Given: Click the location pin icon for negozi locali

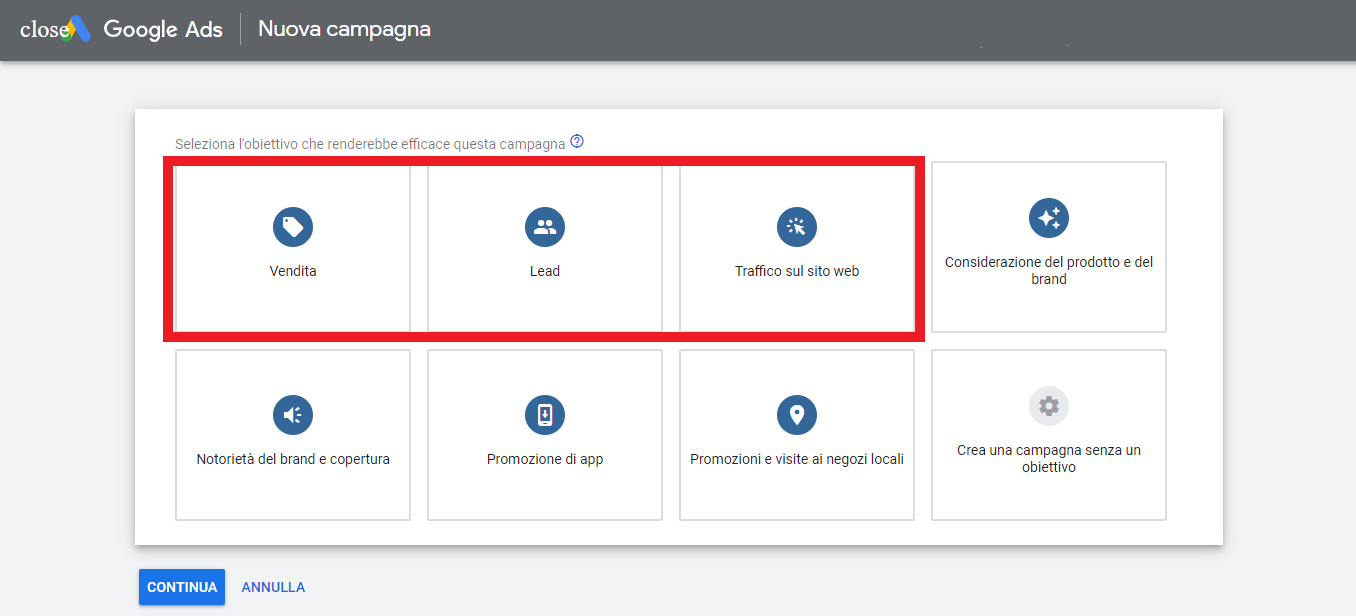Looking at the screenshot, I should click(x=797, y=415).
